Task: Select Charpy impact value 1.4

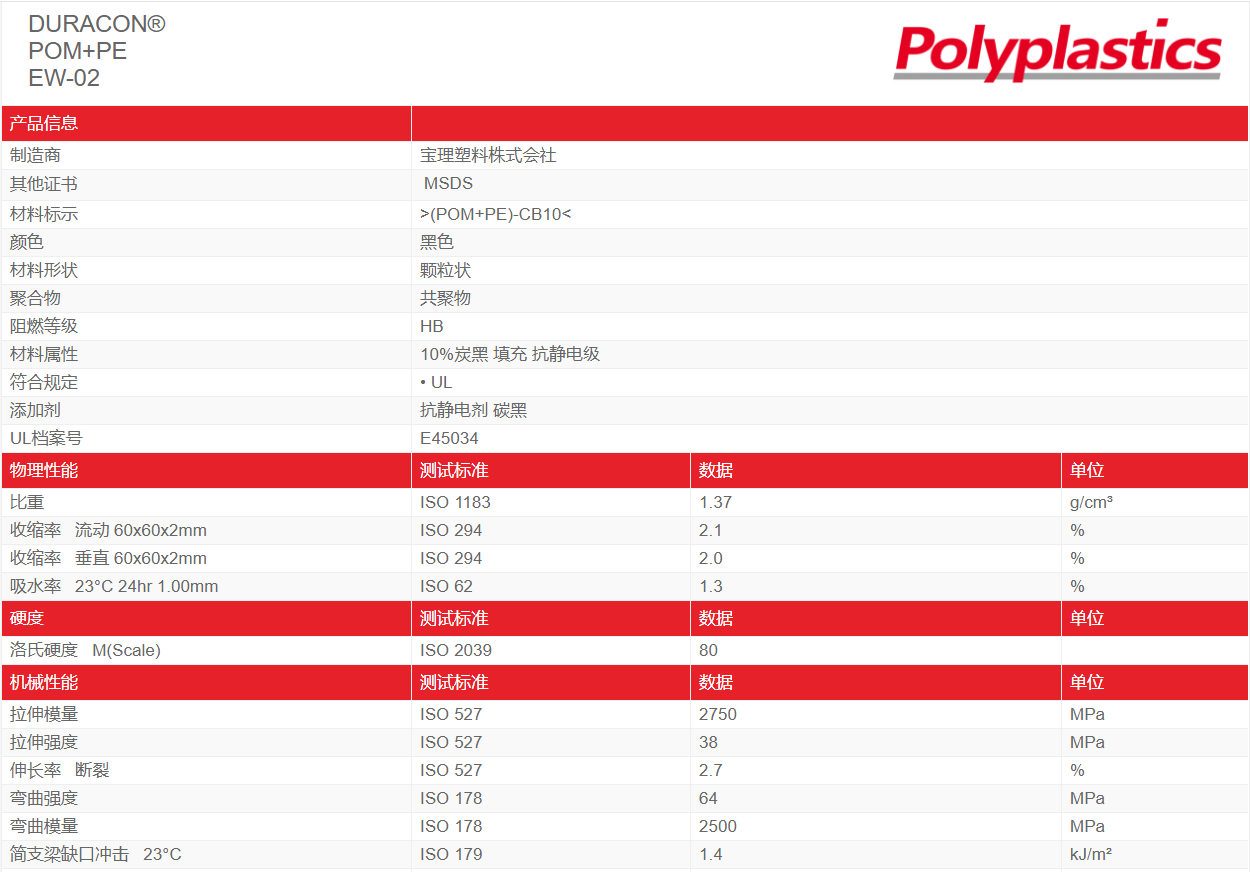Action: click(x=711, y=854)
